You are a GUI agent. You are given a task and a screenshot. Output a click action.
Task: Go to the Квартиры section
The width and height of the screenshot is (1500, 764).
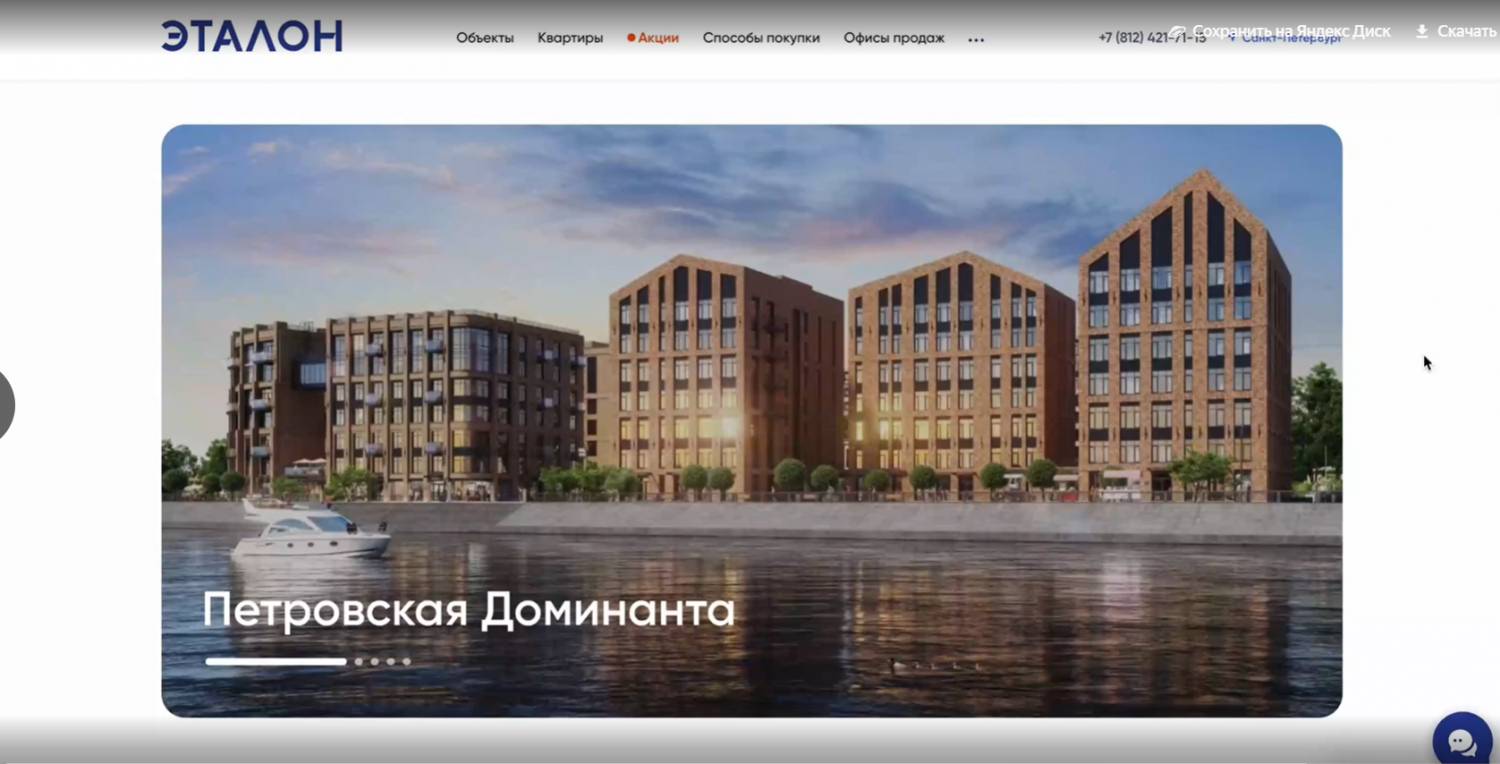570,38
